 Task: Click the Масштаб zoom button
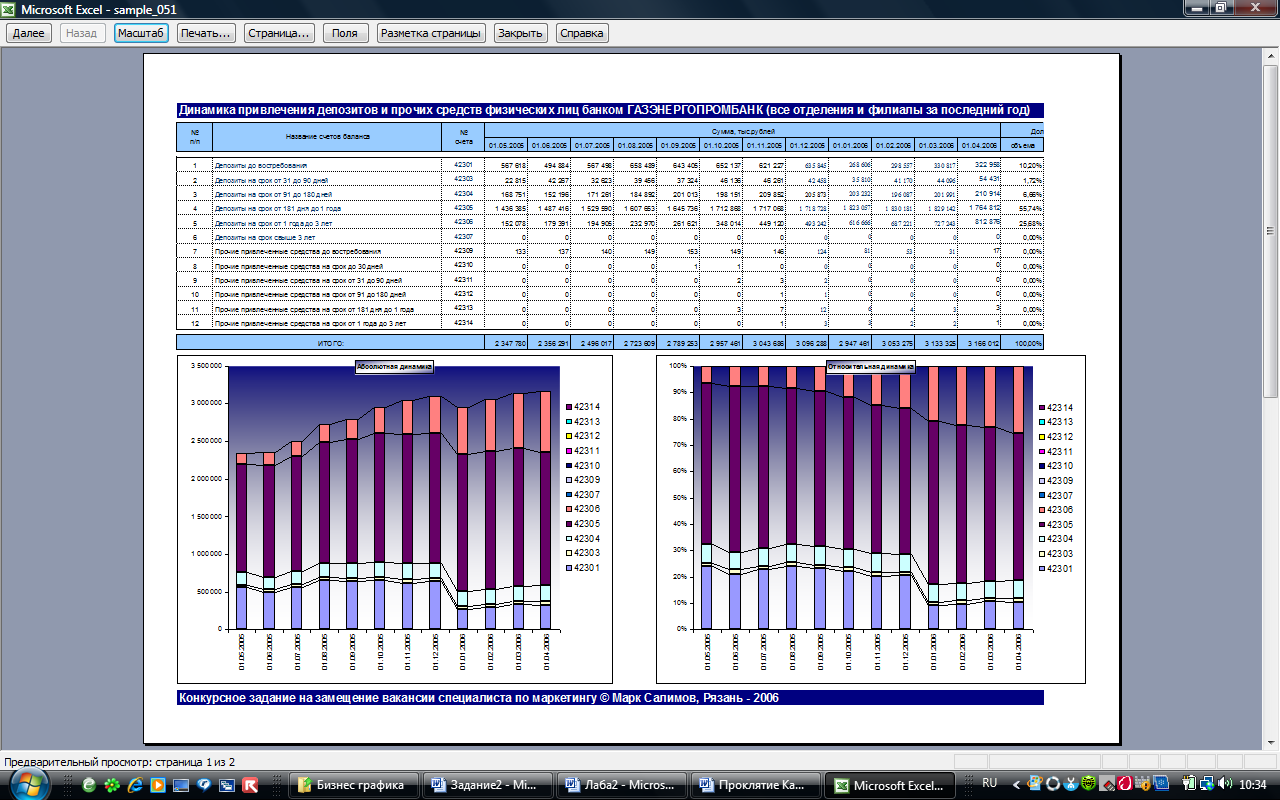tap(141, 33)
